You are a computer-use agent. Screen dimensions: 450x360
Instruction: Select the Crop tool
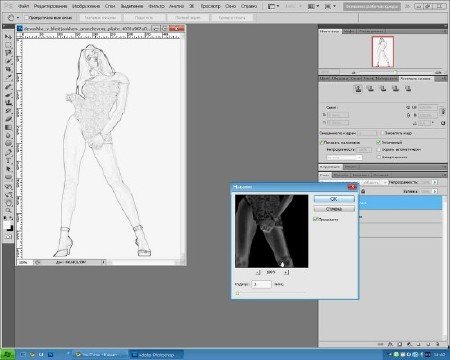click(8, 69)
